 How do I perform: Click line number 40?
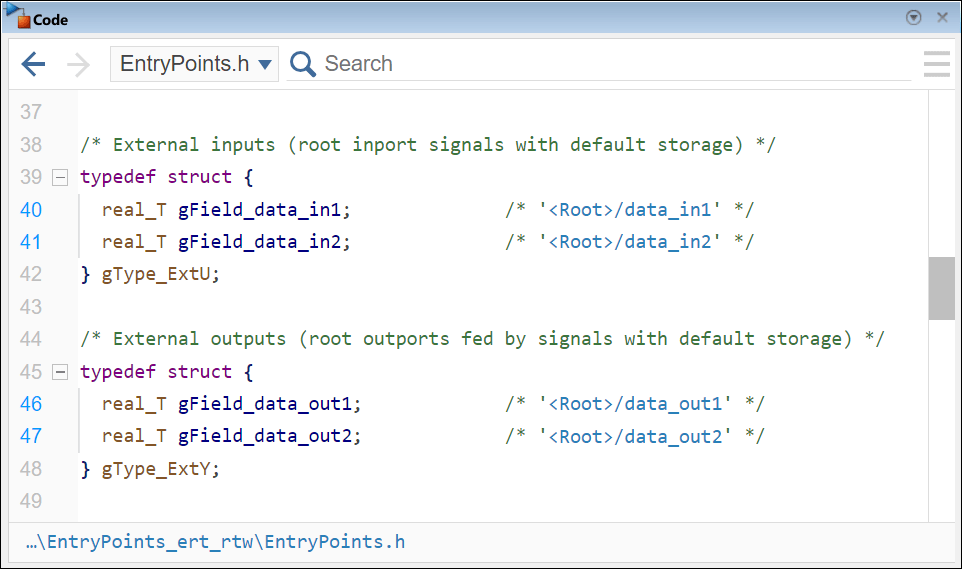(x=31, y=210)
